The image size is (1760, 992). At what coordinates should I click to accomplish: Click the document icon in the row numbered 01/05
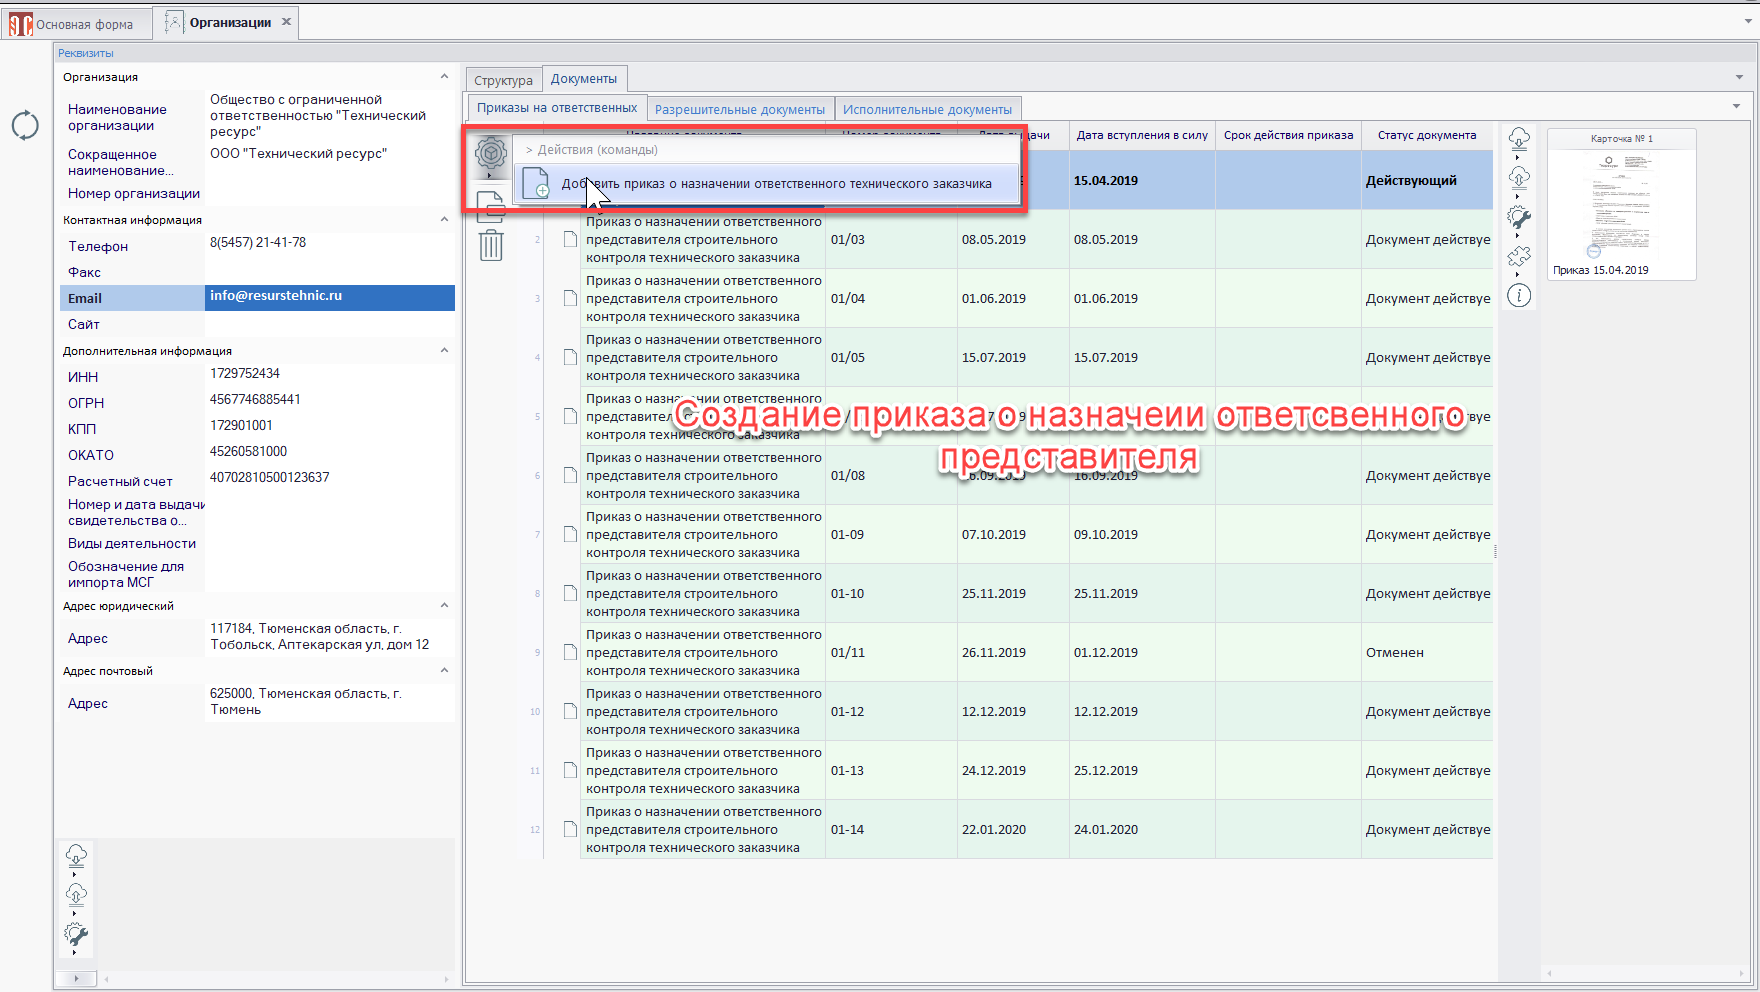click(x=570, y=357)
